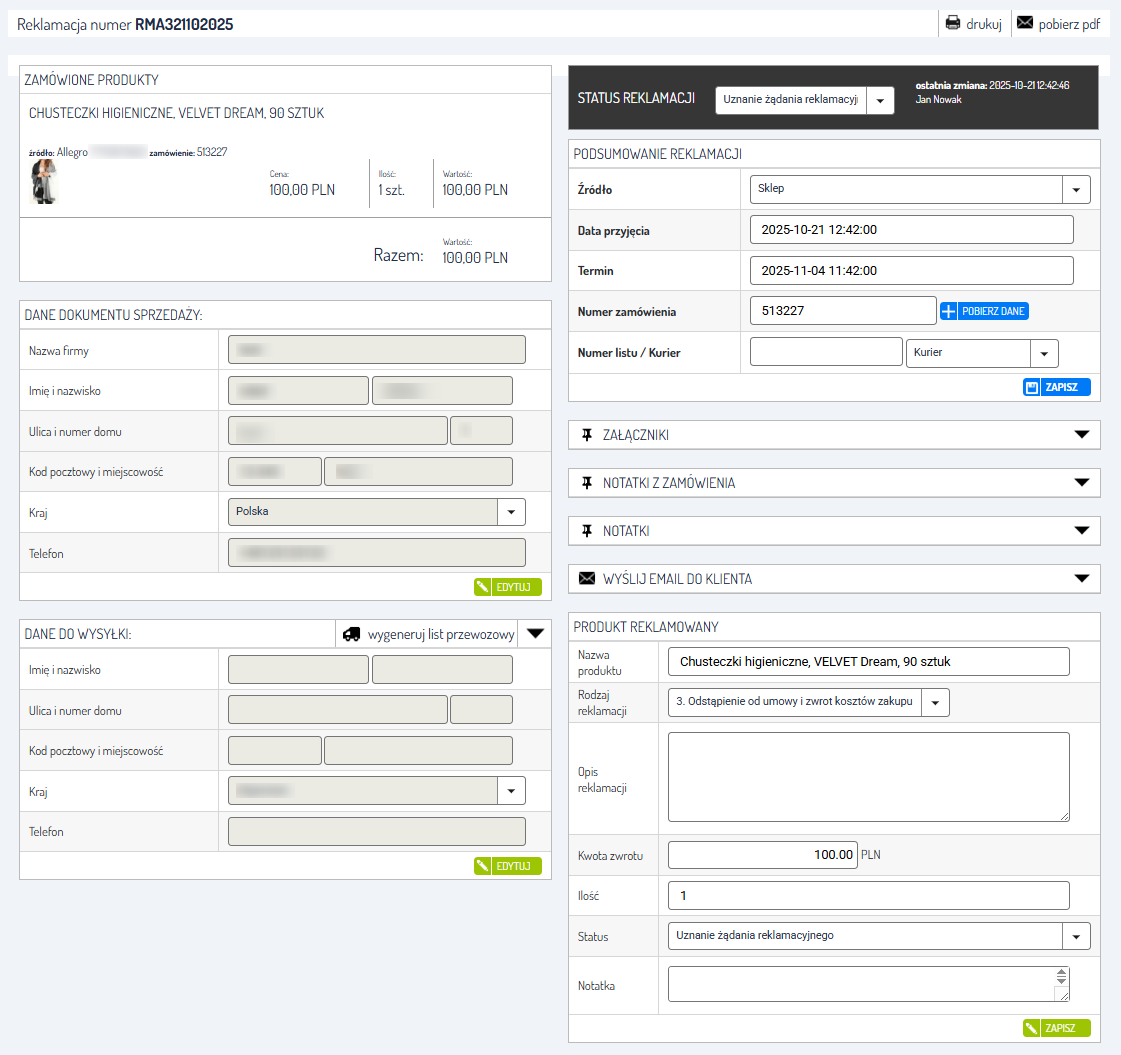Open the Kurier selection dropdown
This screenshot has height=1055, width=1121.
coord(1044,352)
